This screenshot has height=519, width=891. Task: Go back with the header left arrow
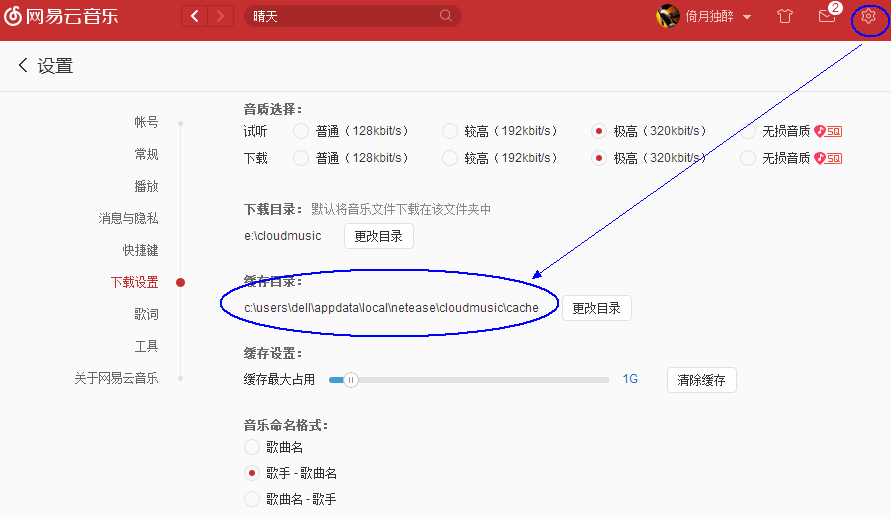tap(194, 16)
